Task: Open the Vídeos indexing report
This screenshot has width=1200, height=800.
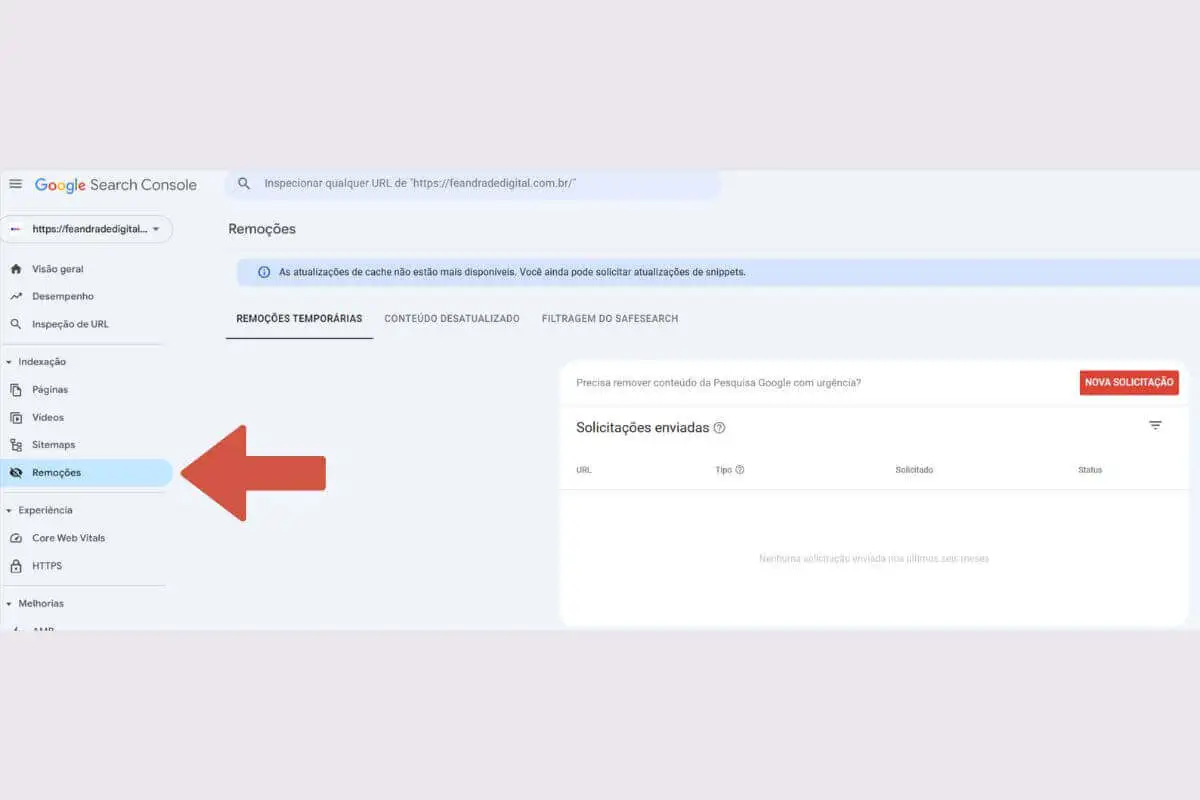Action: [x=48, y=417]
